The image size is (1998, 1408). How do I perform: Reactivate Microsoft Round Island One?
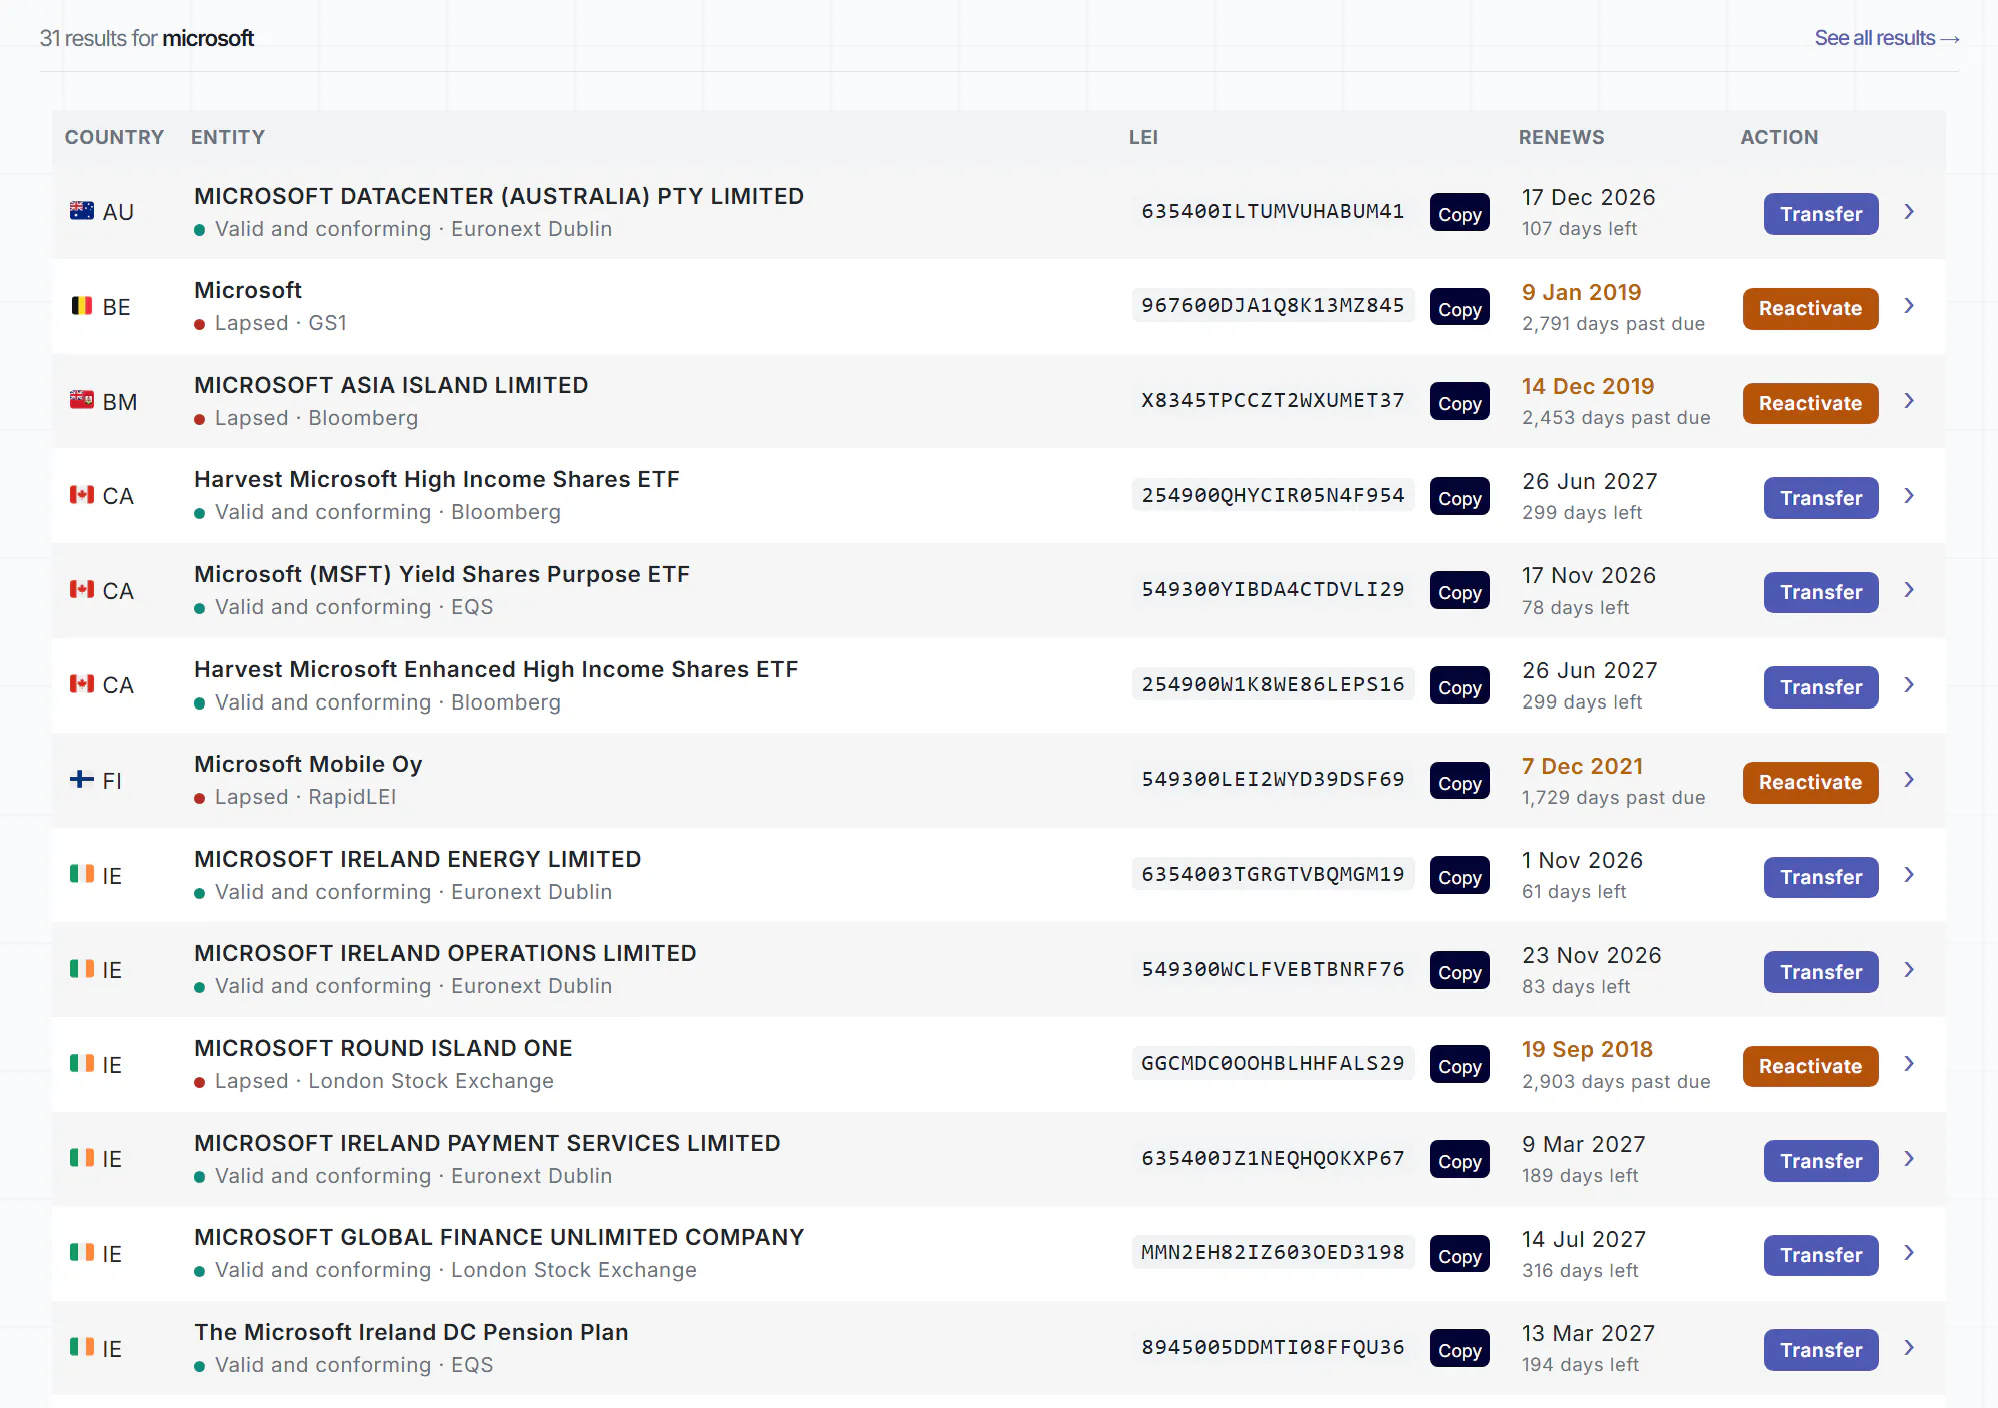[1810, 1066]
